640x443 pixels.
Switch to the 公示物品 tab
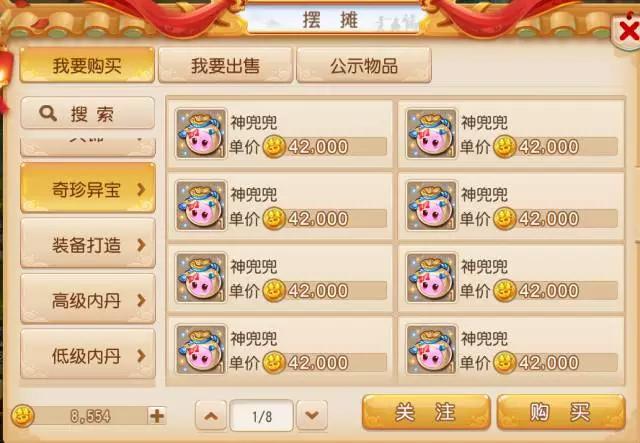click(364, 65)
